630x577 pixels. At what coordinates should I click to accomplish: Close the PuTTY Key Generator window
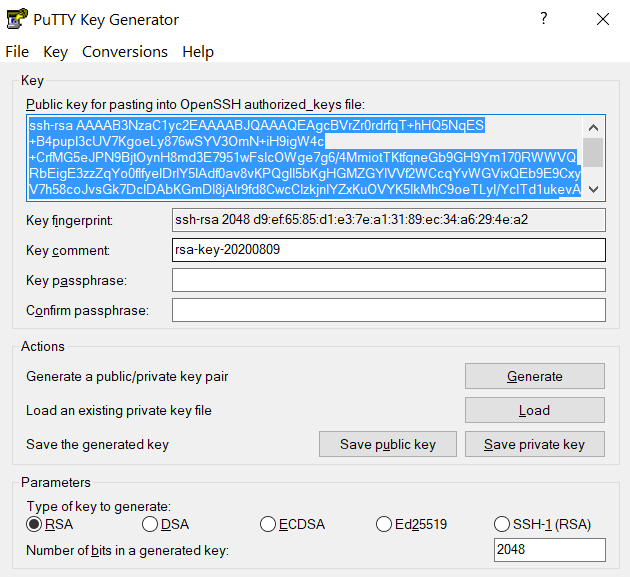pos(603,19)
